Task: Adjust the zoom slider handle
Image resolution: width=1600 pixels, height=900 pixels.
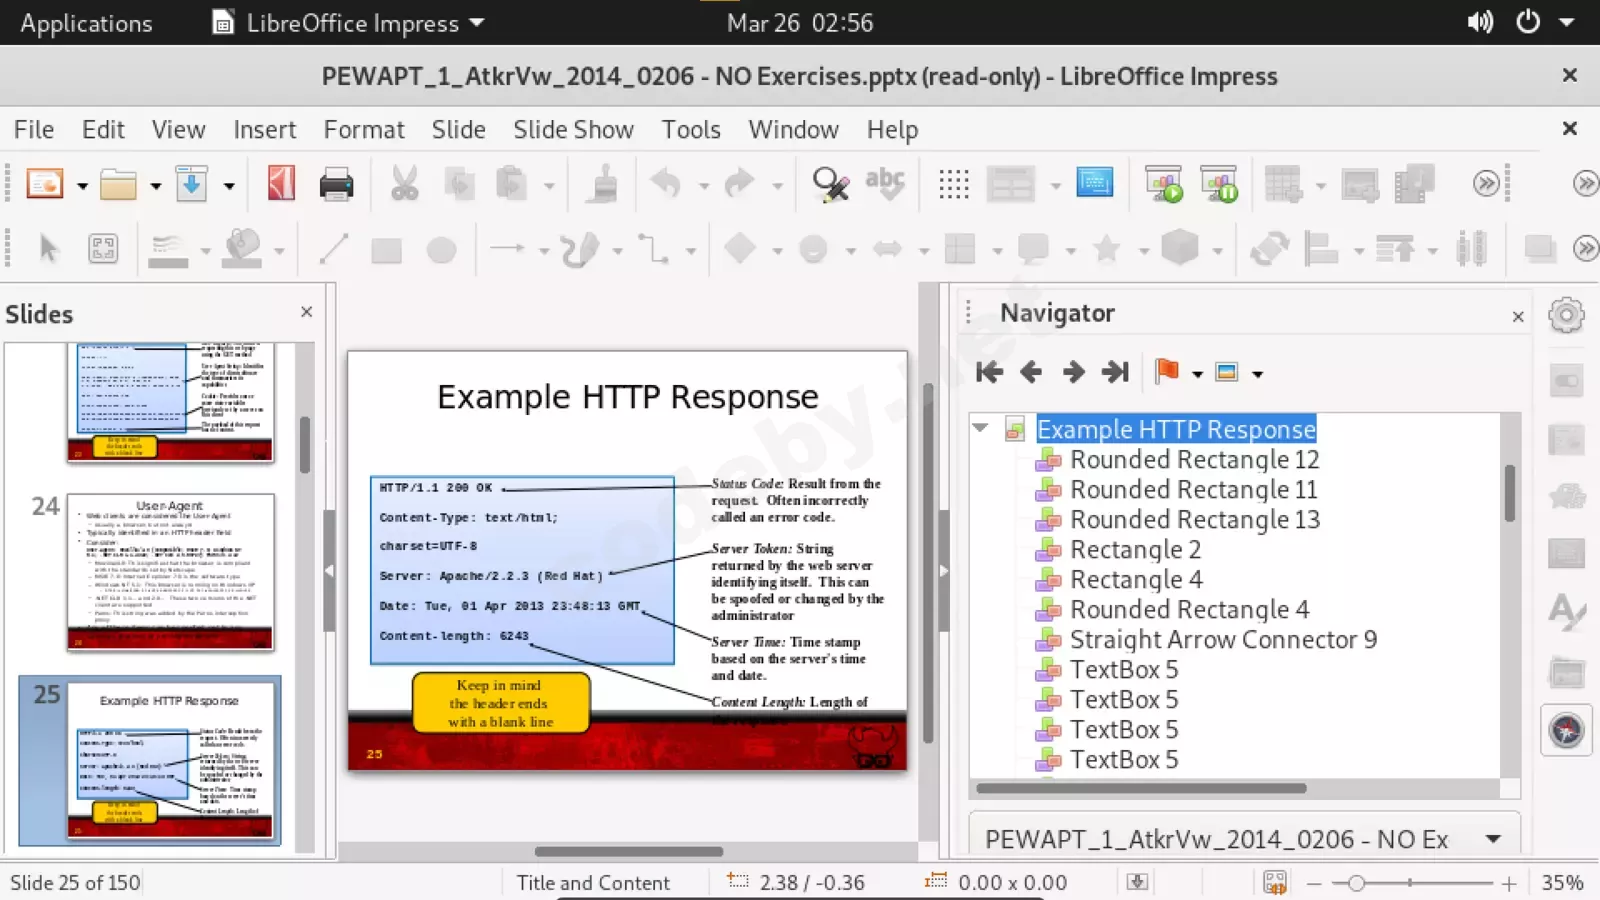Action: pyautogui.click(x=1356, y=882)
